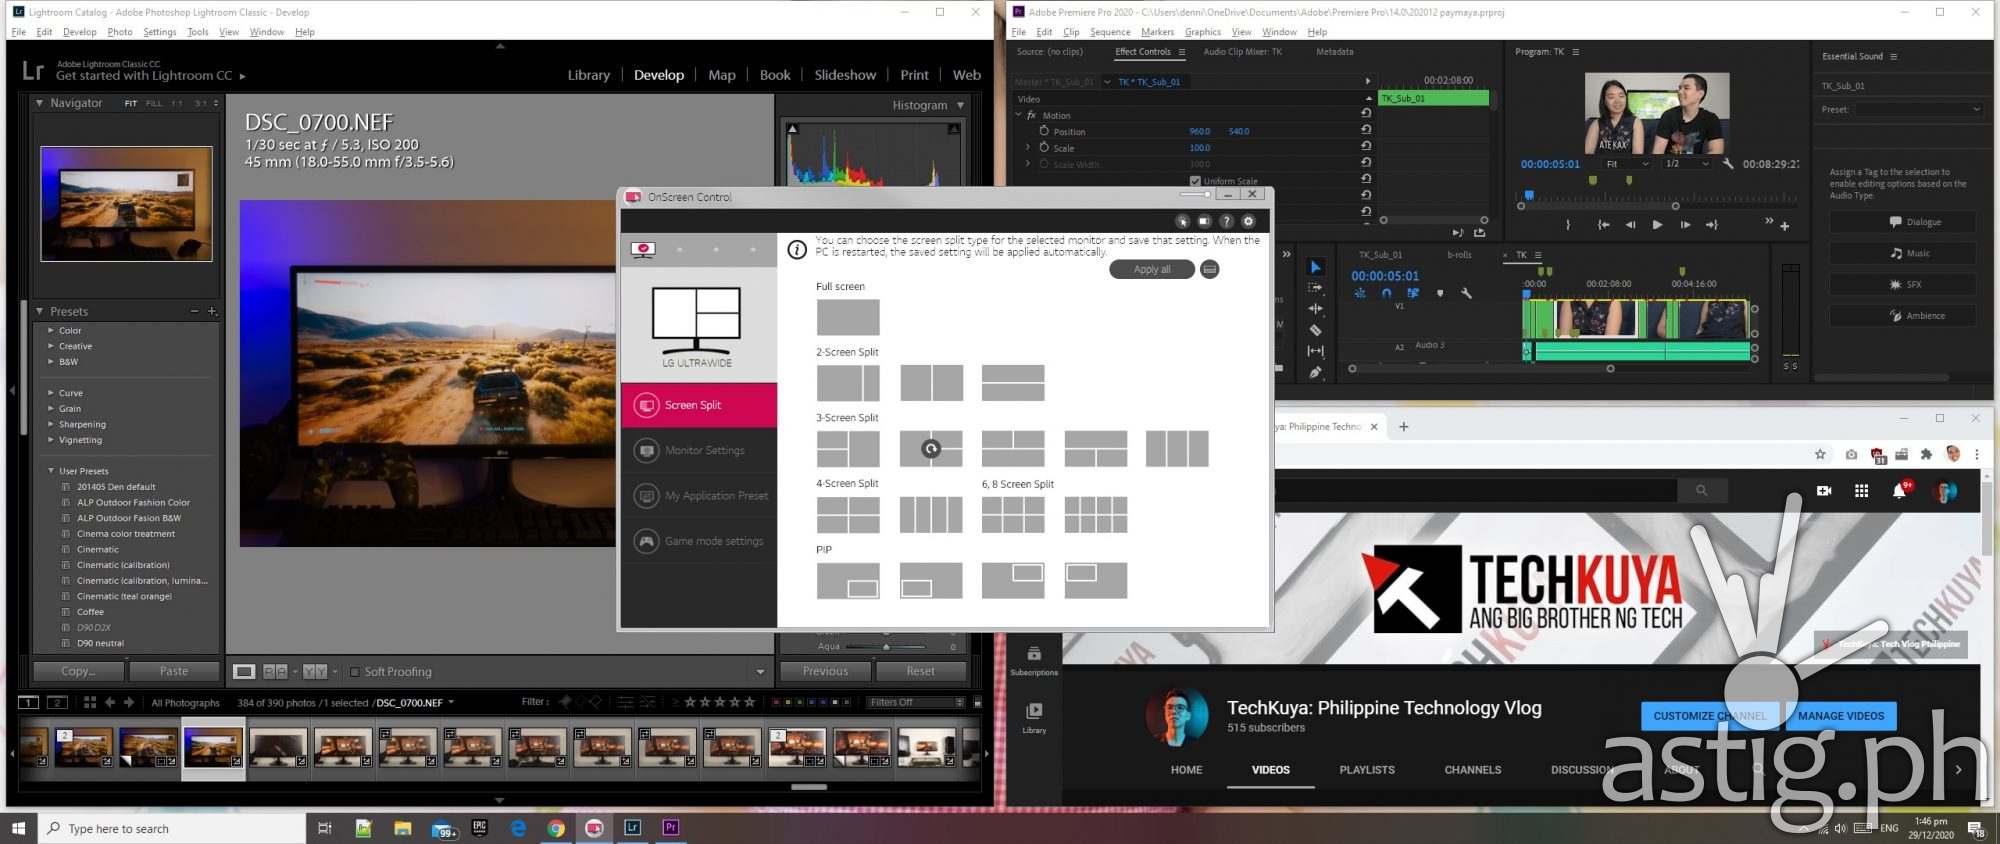
Task: Collapse the Navigator panel
Action: tap(39, 103)
